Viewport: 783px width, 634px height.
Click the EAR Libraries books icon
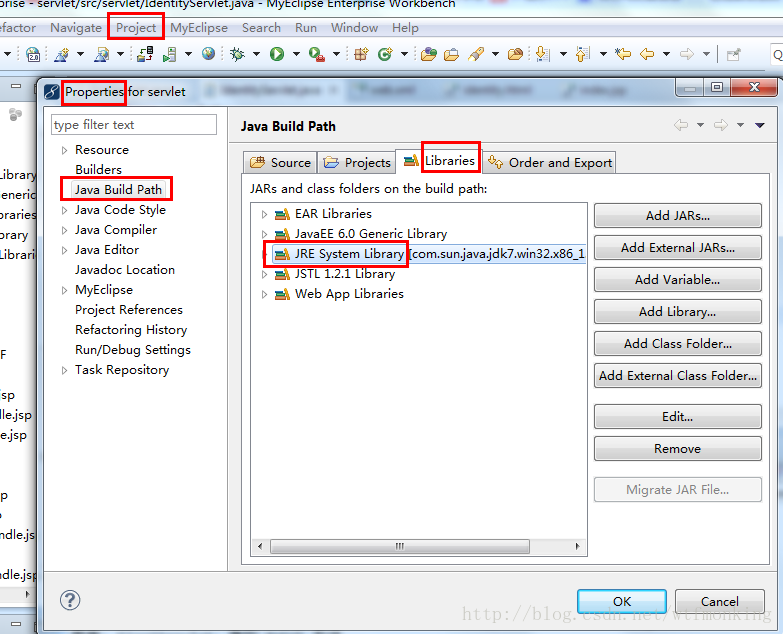point(282,214)
